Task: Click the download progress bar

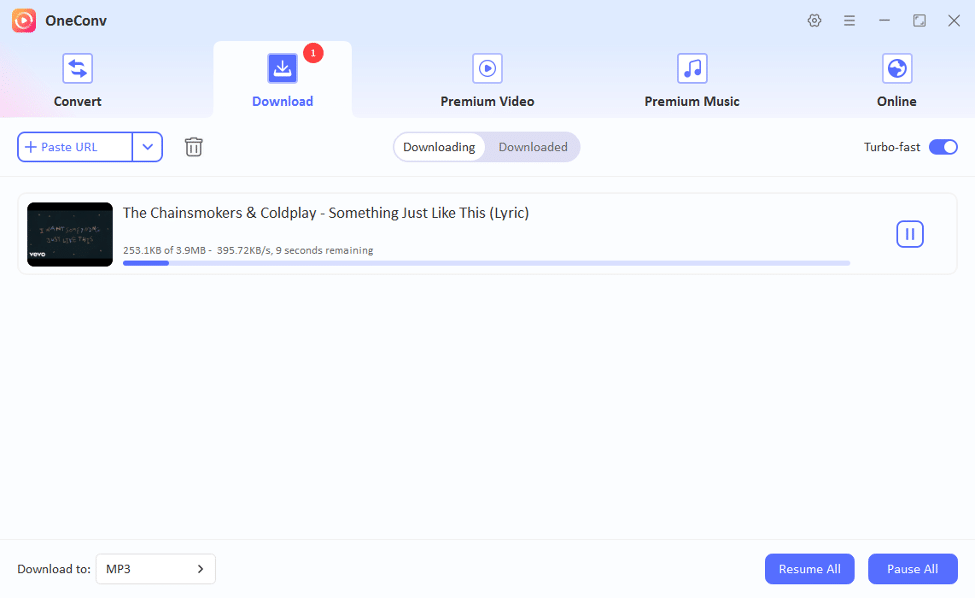Action: (485, 263)
